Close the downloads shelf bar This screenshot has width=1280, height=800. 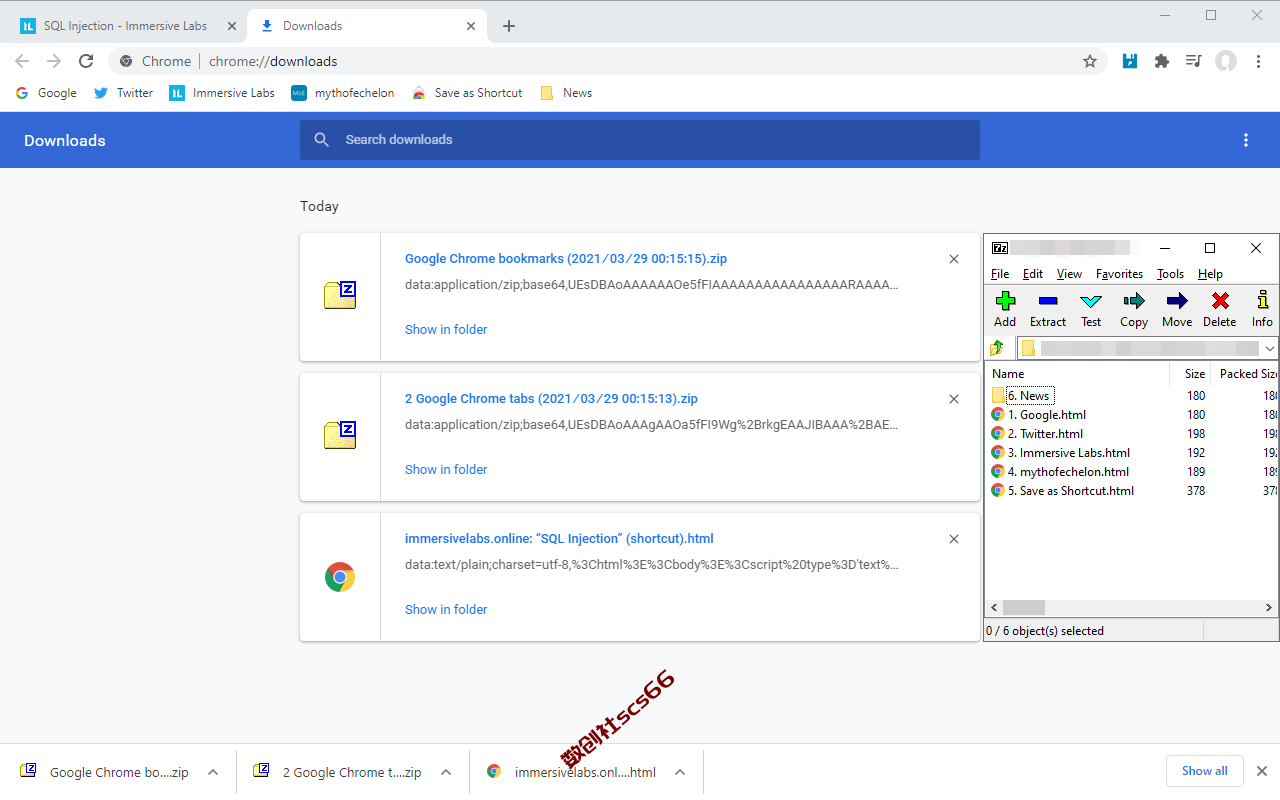click(x=1262, y=771)
